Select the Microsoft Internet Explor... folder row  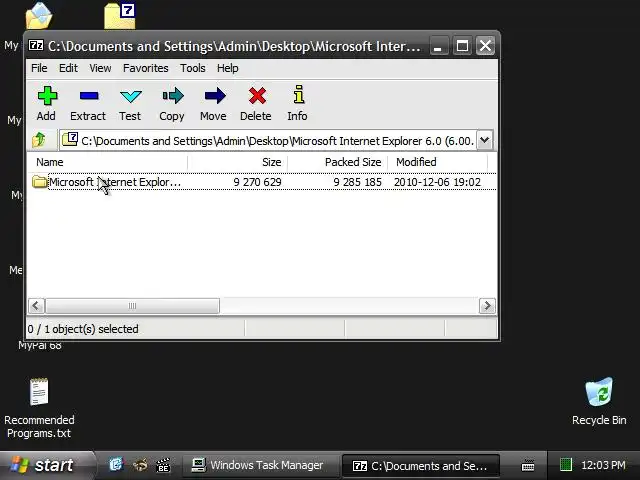(x=262, y=182)
